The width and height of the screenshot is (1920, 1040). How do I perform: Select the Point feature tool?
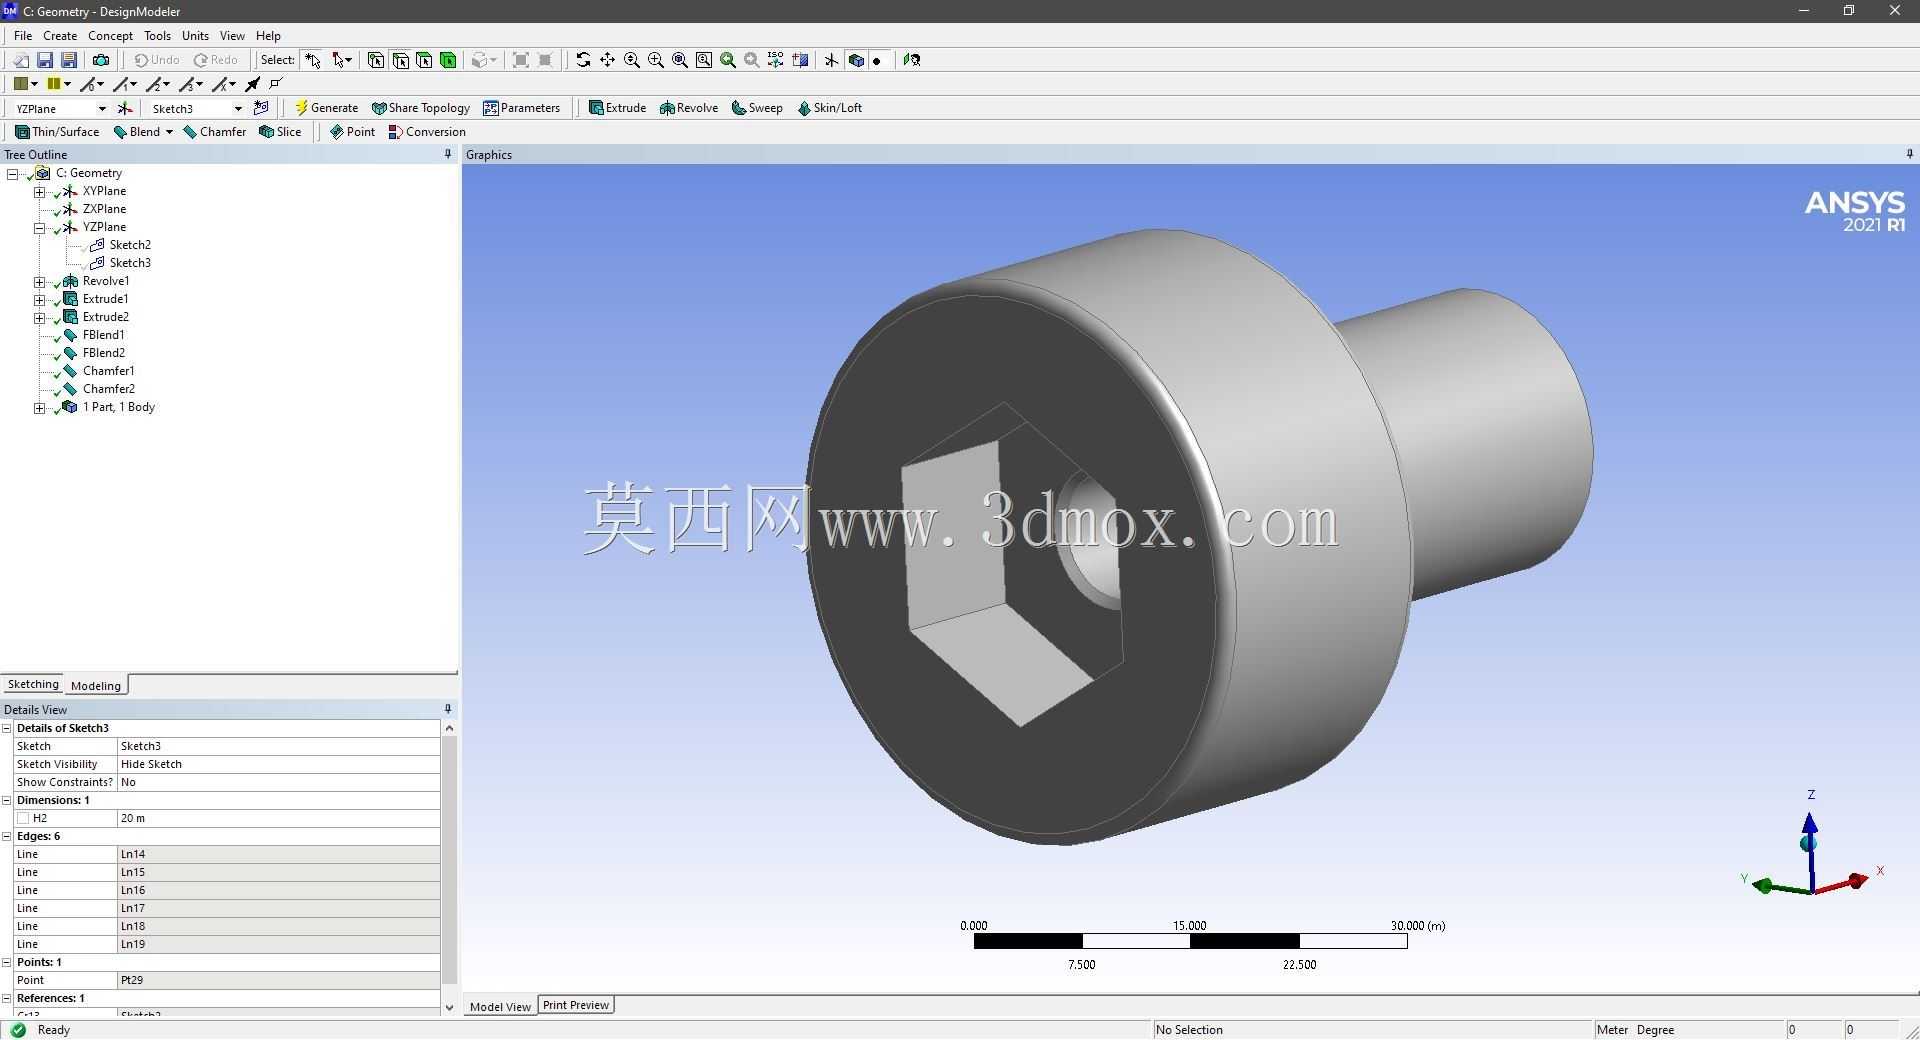(x=352, y=132)
